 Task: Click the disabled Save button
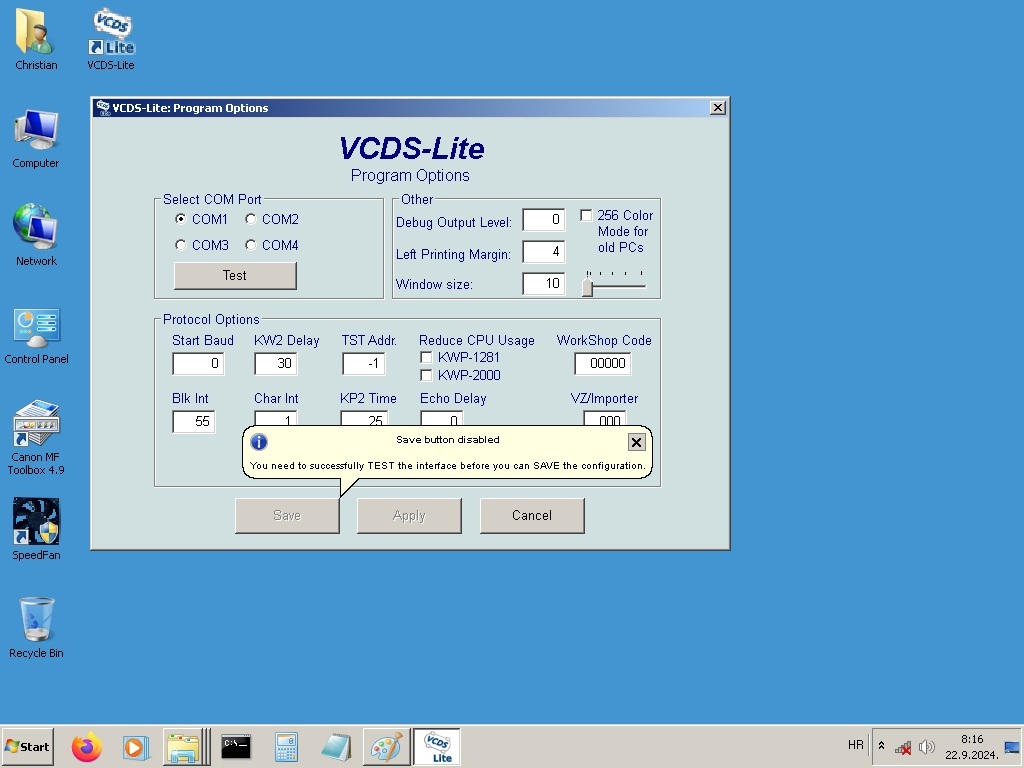point(287,516)
